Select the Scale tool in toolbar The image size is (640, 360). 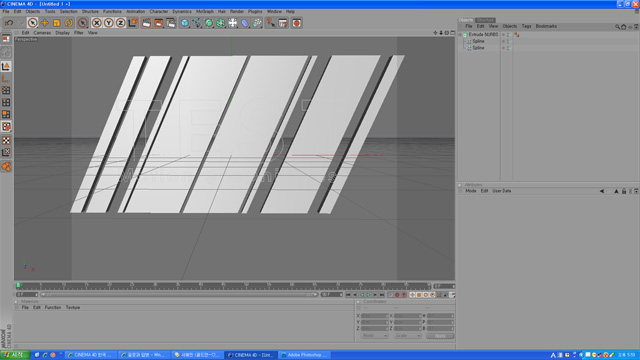coord(56,23)
